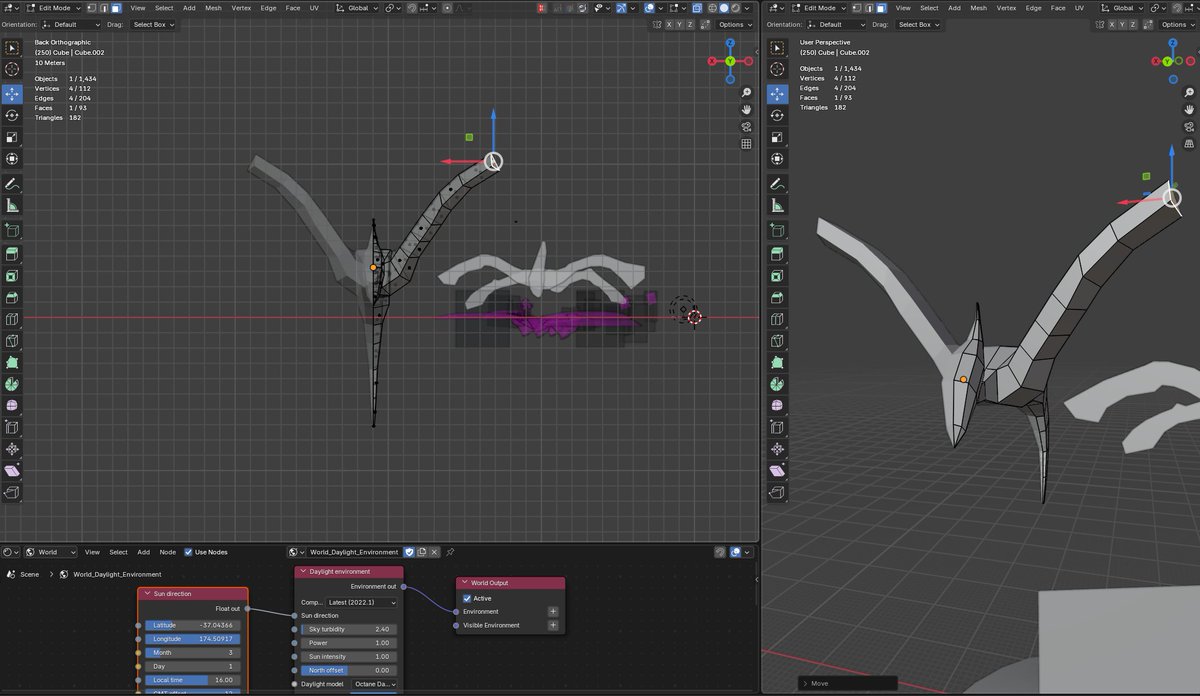Enable face select mode in left viewport header
The image size is (1200, 696).
tap(115, 8)
